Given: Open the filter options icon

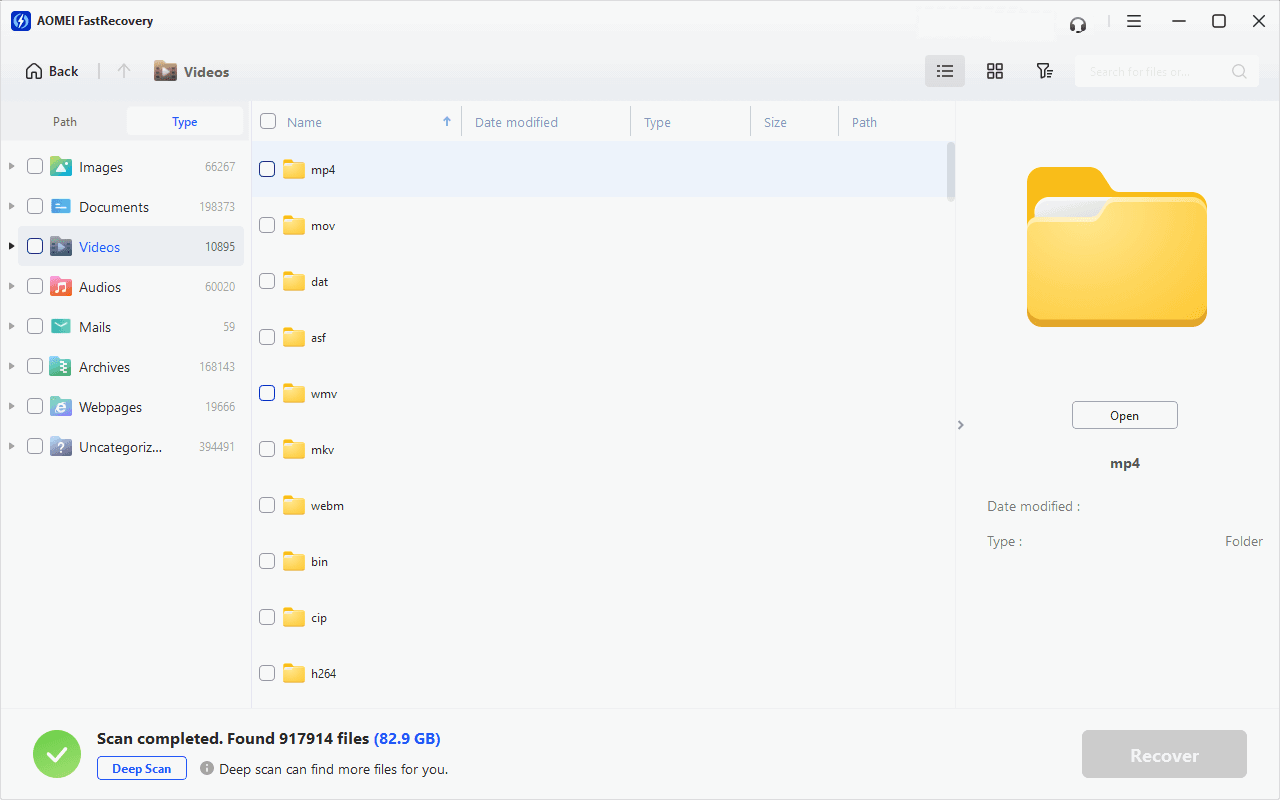Looking at the screenshot, I should [x=1044, y=71].
